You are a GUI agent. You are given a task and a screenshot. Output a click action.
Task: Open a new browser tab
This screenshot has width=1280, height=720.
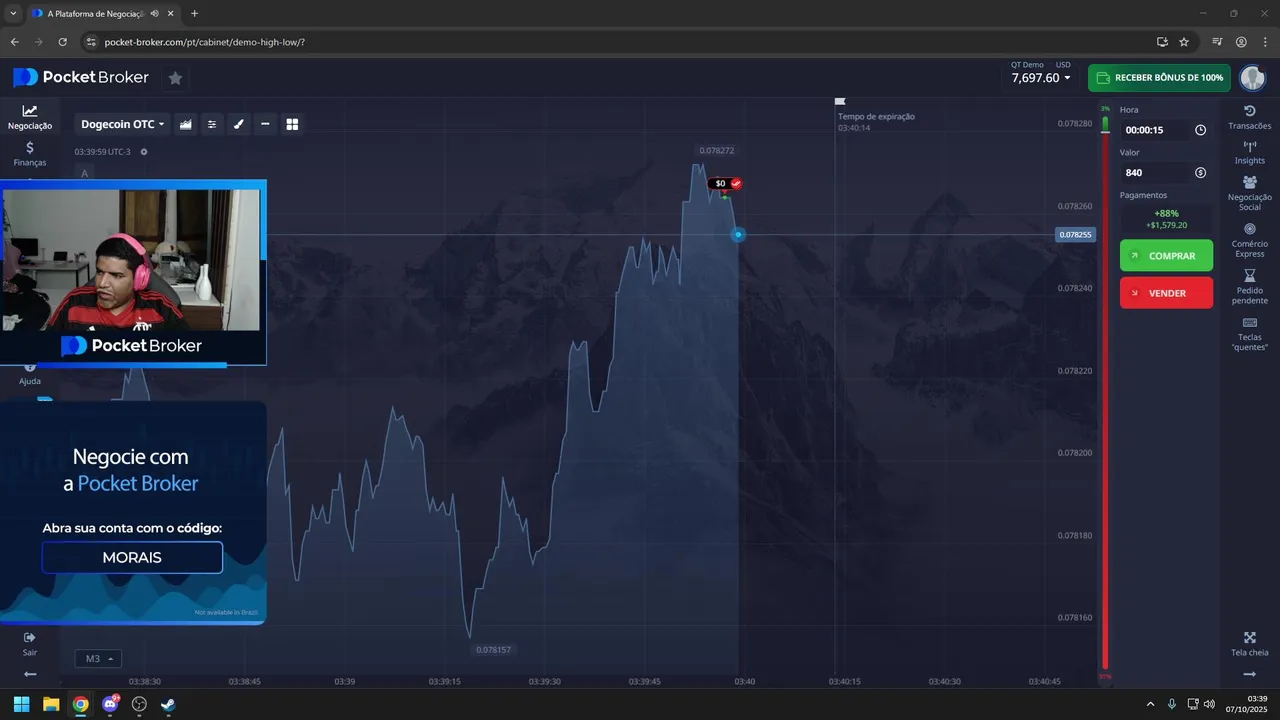click(x=194, y=13)
